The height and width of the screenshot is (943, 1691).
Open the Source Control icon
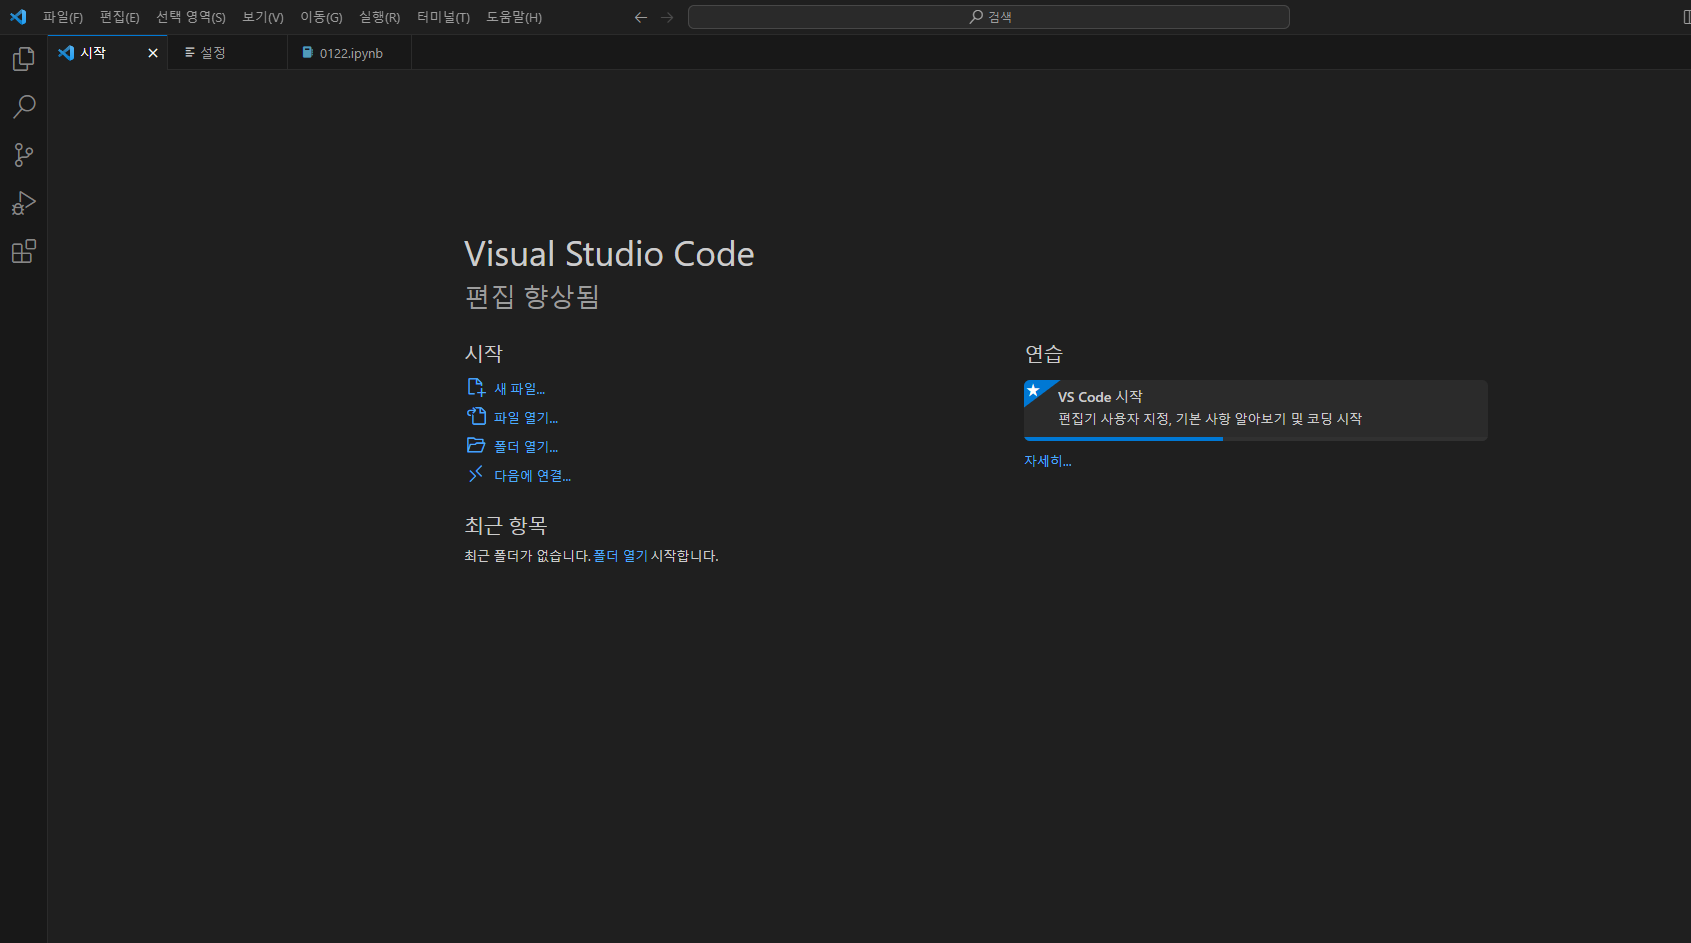pyautogui.click(x=22, y=155)
